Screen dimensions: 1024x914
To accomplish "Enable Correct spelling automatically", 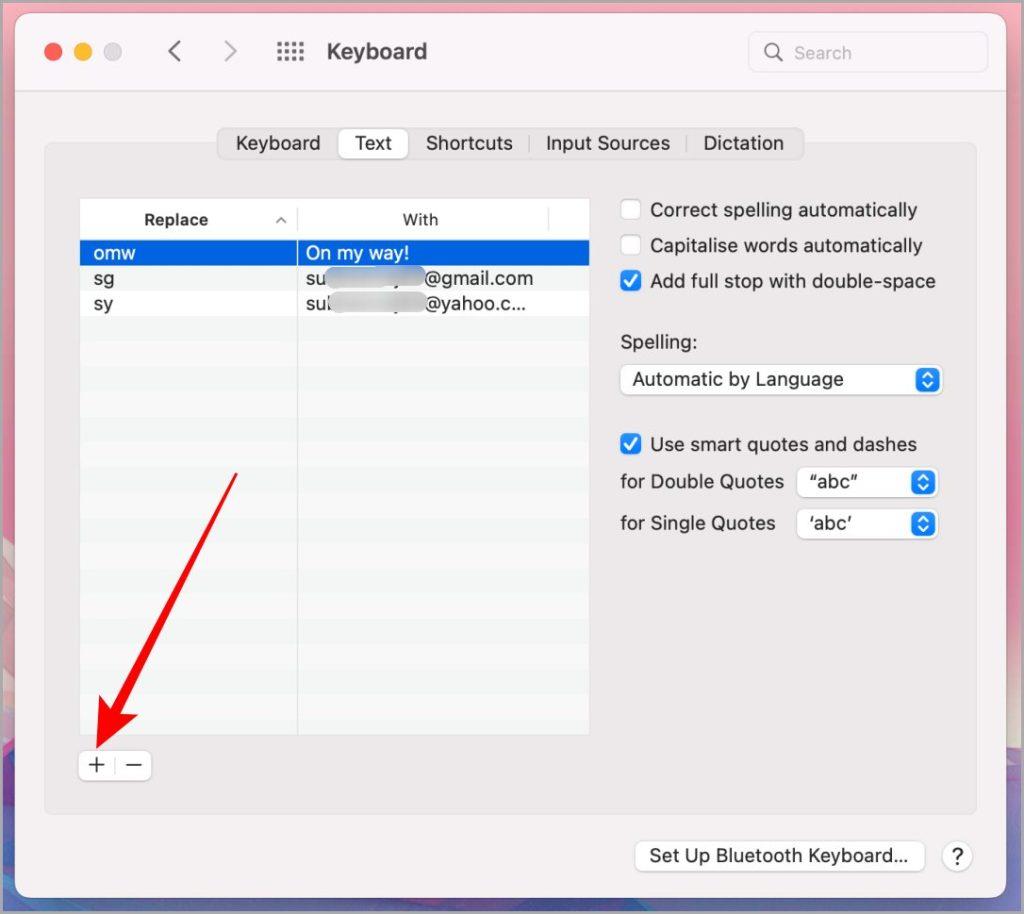I will pyautogui.click(x=630, y=210).
